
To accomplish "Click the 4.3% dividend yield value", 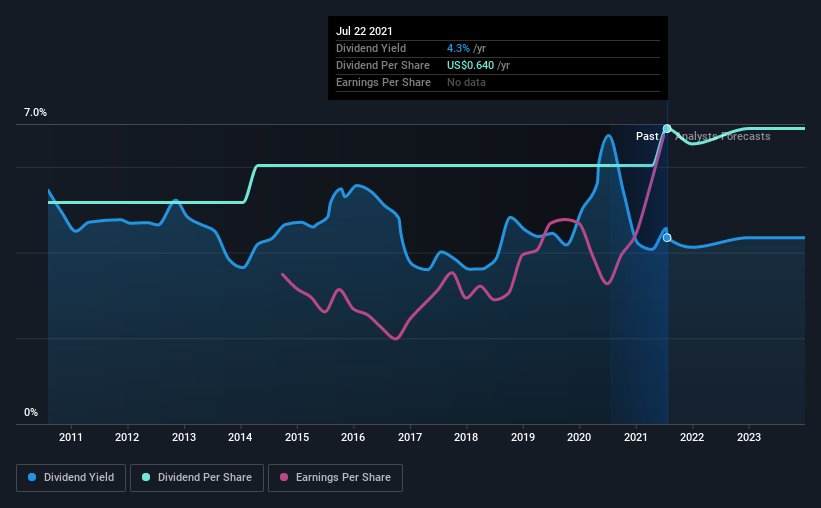I will point(458,48).
